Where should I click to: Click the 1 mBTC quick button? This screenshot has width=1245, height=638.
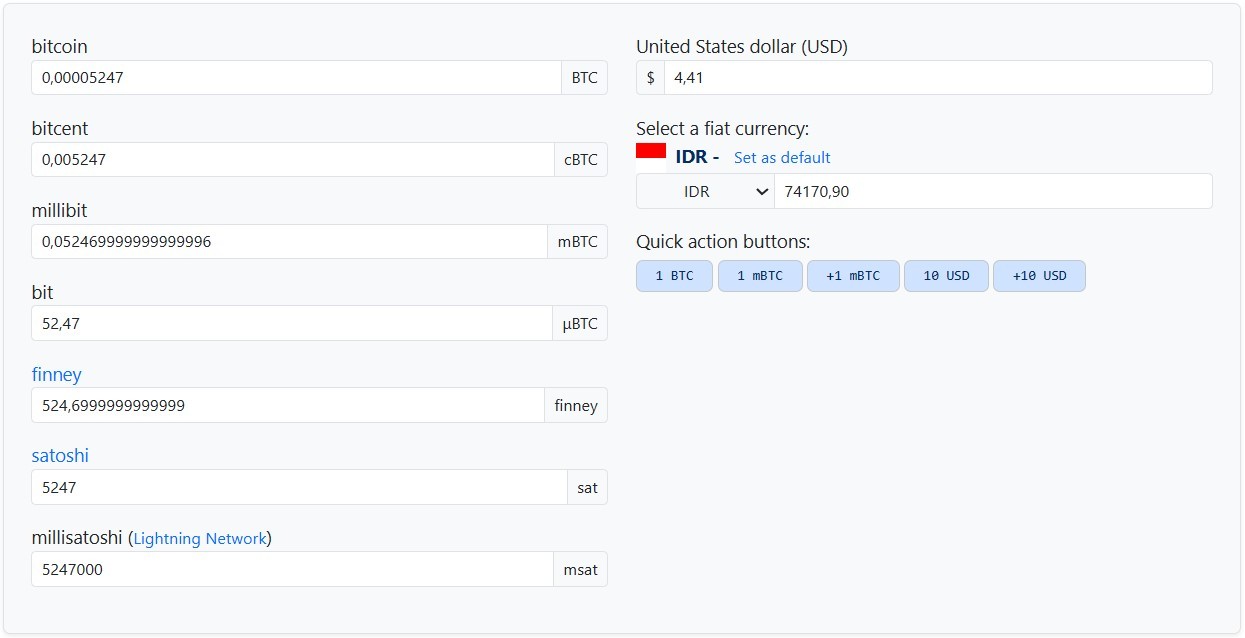760,276
